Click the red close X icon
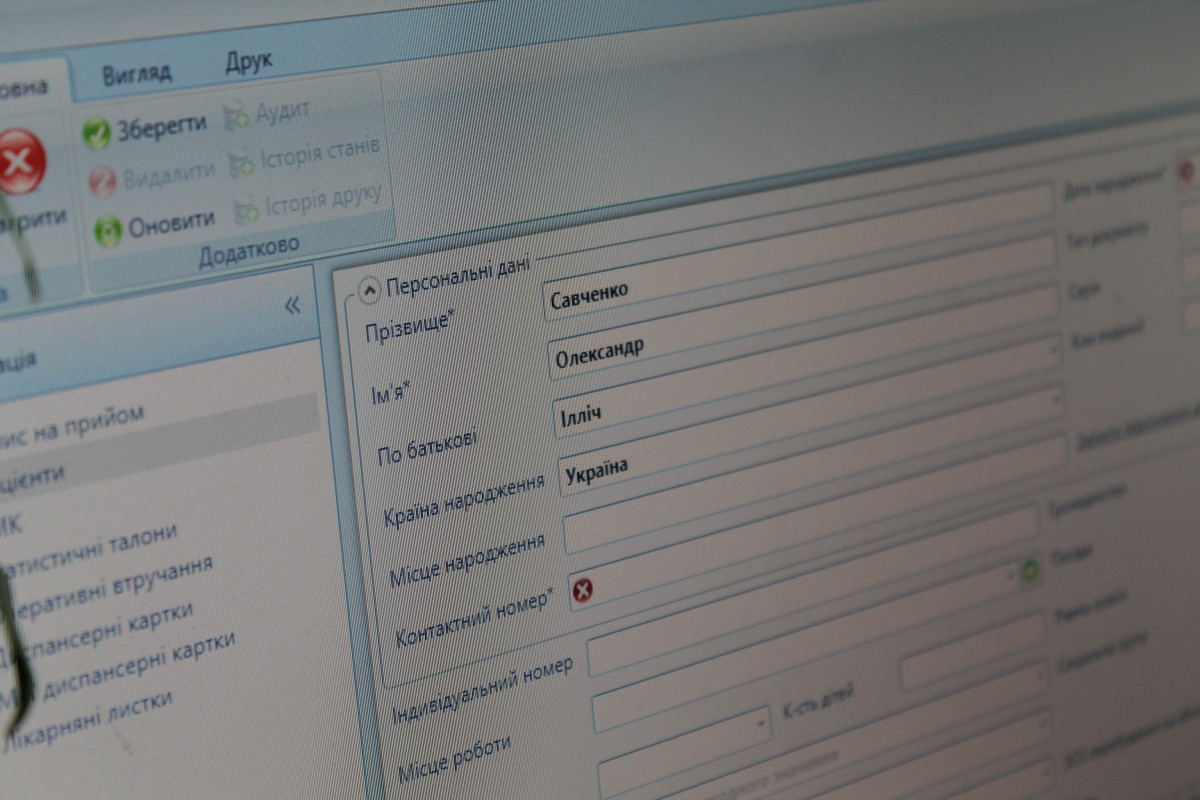Screen dimensions: 1200x800 click(x=21, y=162)
